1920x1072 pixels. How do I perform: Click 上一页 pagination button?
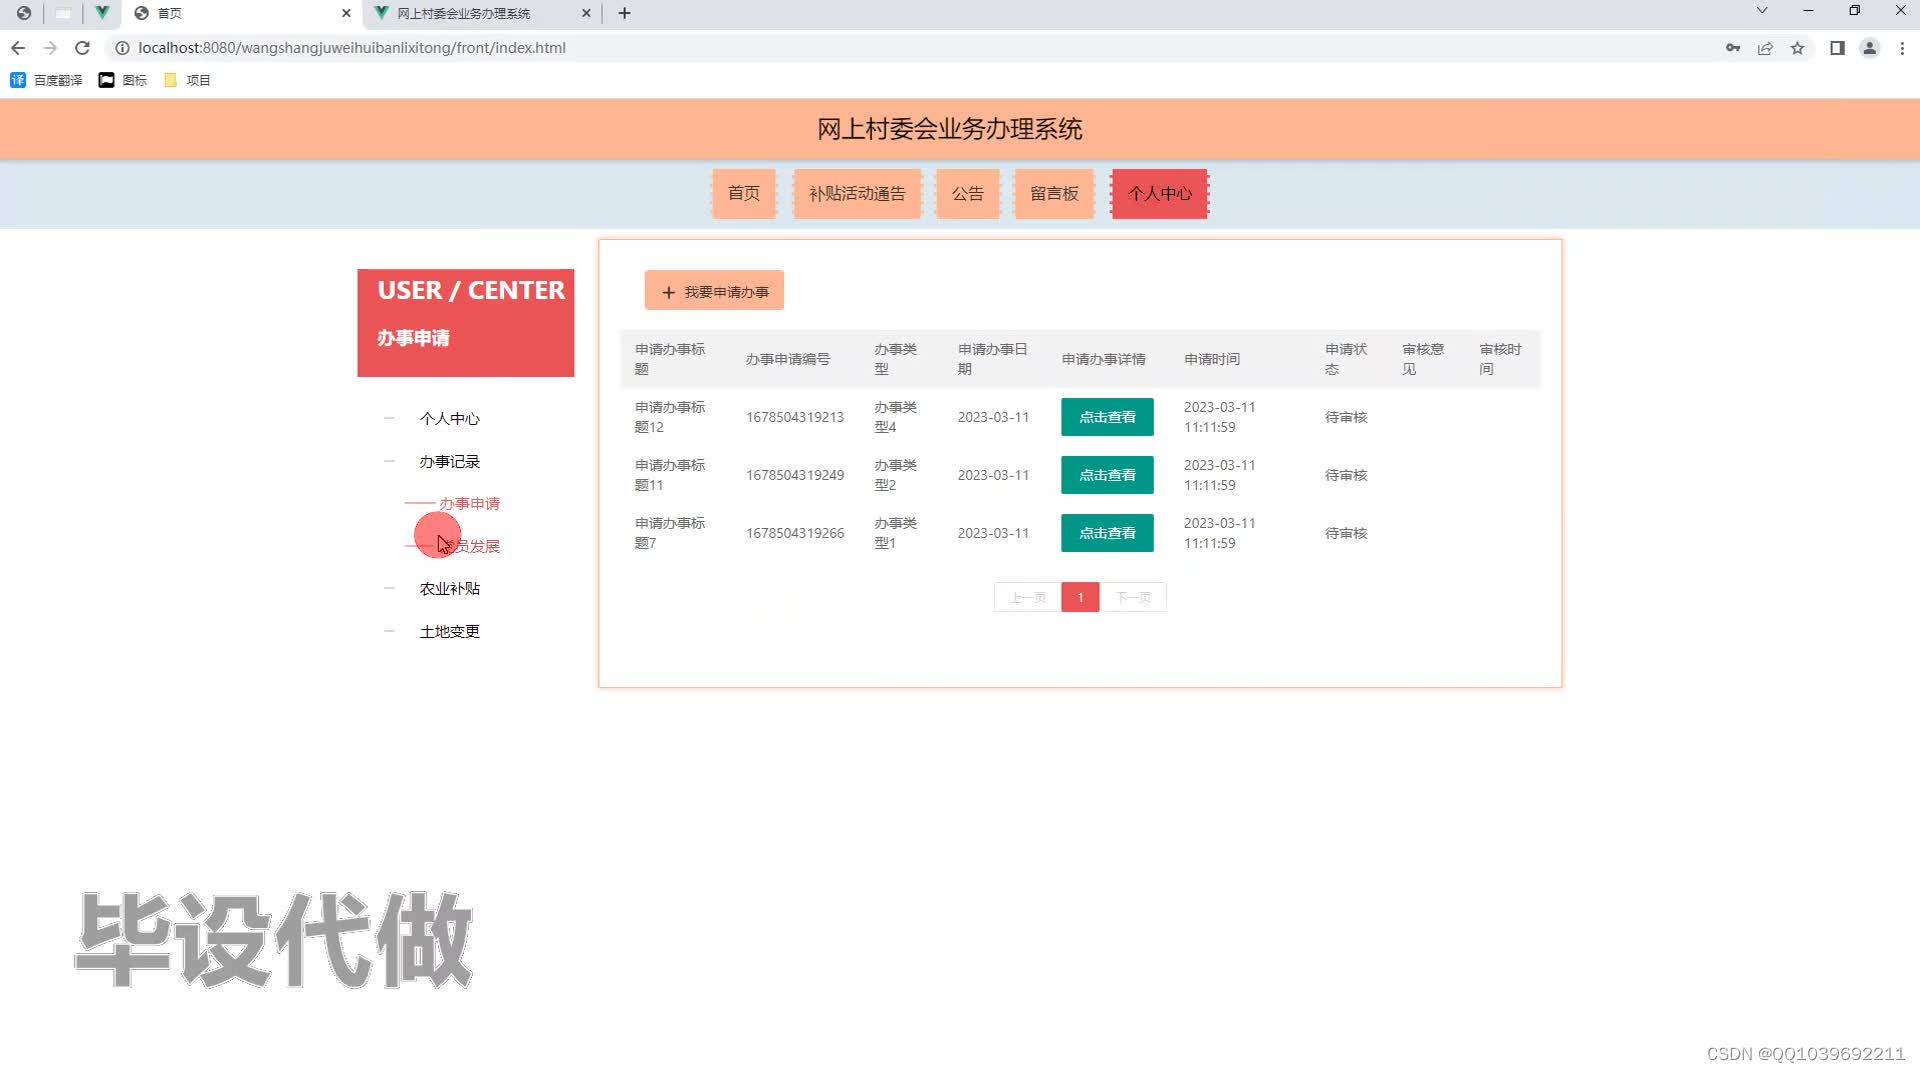1027,597
